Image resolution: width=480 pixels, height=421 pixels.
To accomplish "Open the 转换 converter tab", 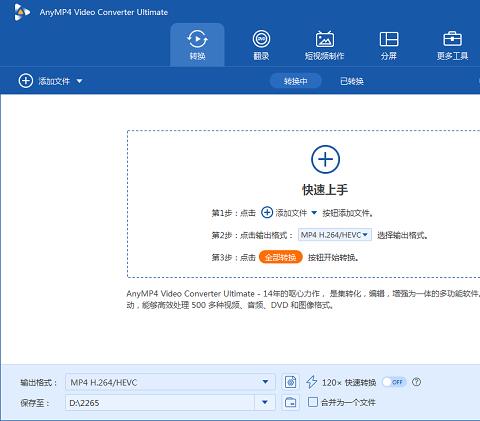I will point(197,45).
